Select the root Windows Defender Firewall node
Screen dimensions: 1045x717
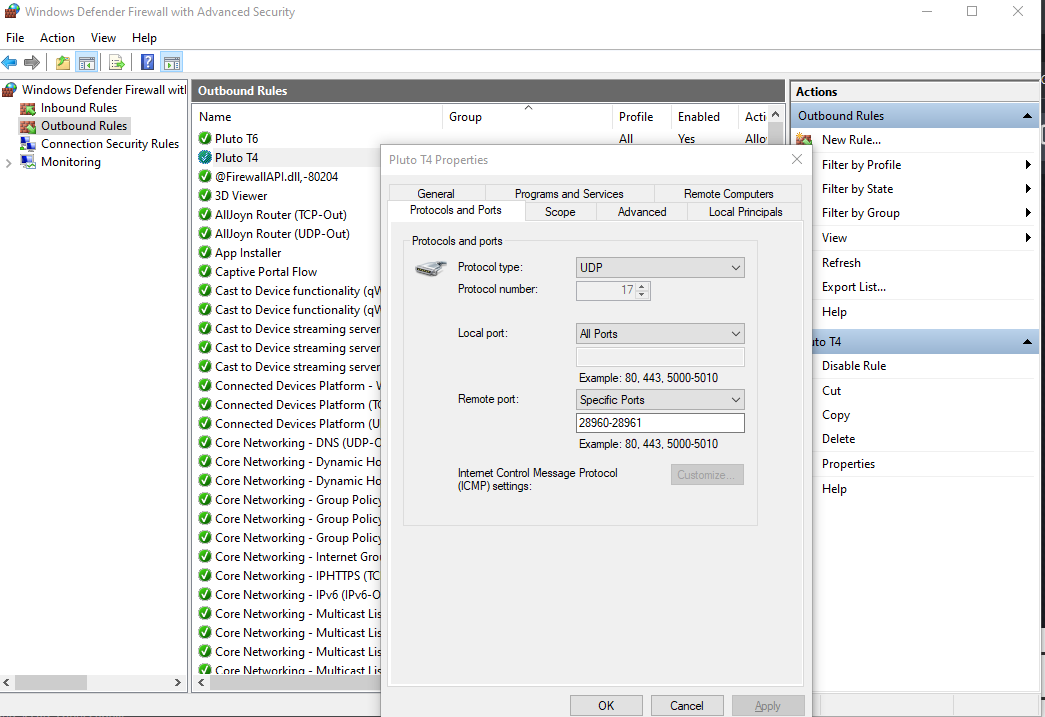click(x=103, y=90)
